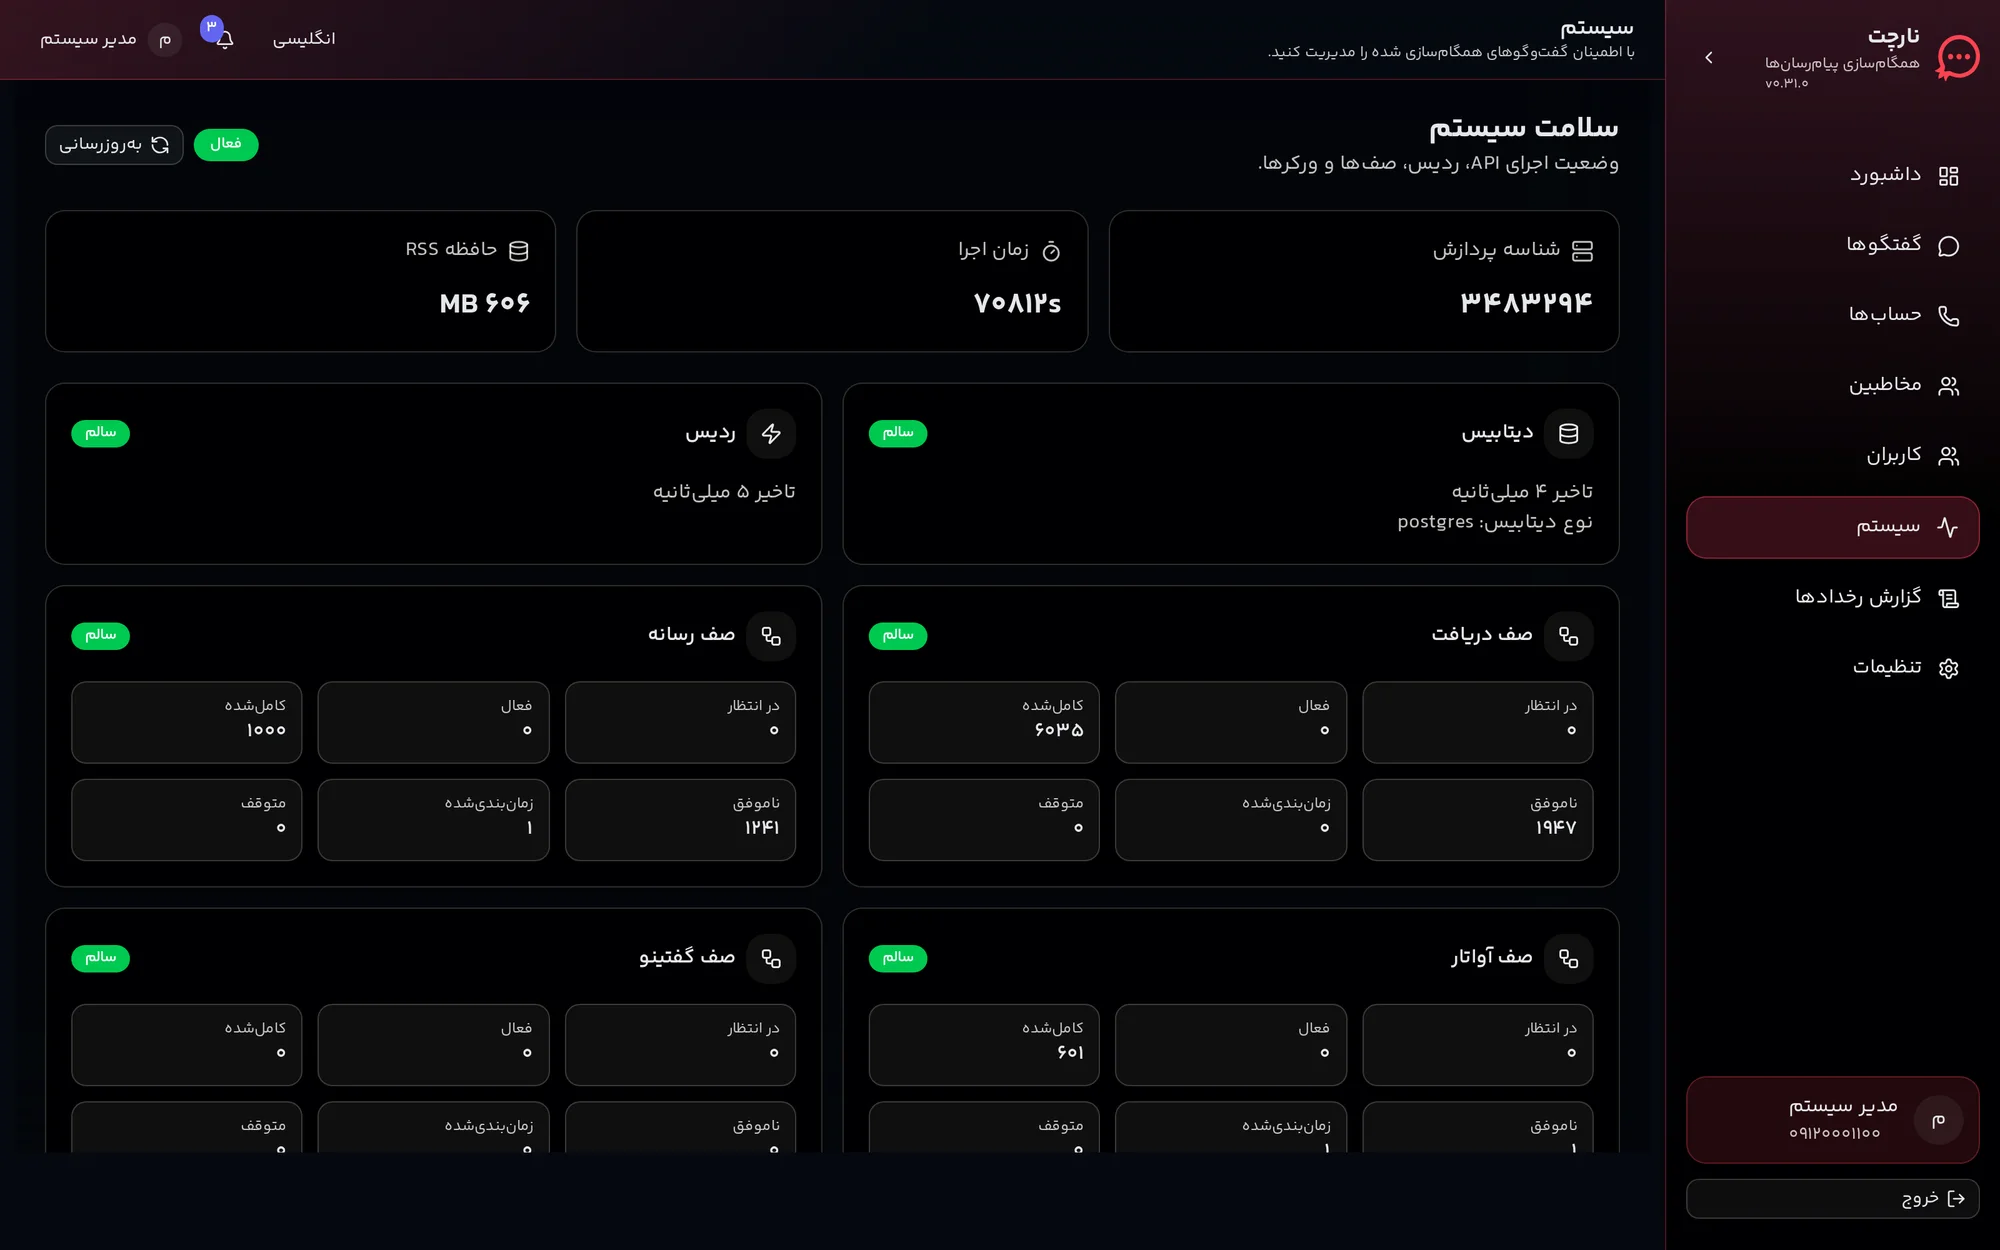Click the Narchat chat bubble logo
The height and width of the screenshot is (1250, 2000).
(1957, 57)
